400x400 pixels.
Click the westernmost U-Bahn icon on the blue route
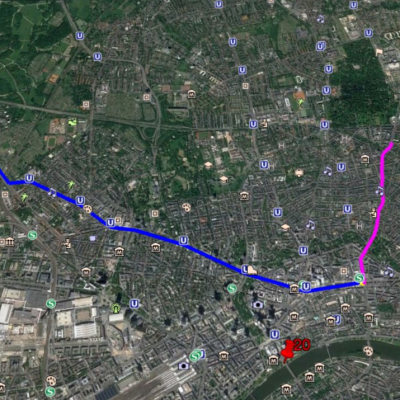click(29, 179)
